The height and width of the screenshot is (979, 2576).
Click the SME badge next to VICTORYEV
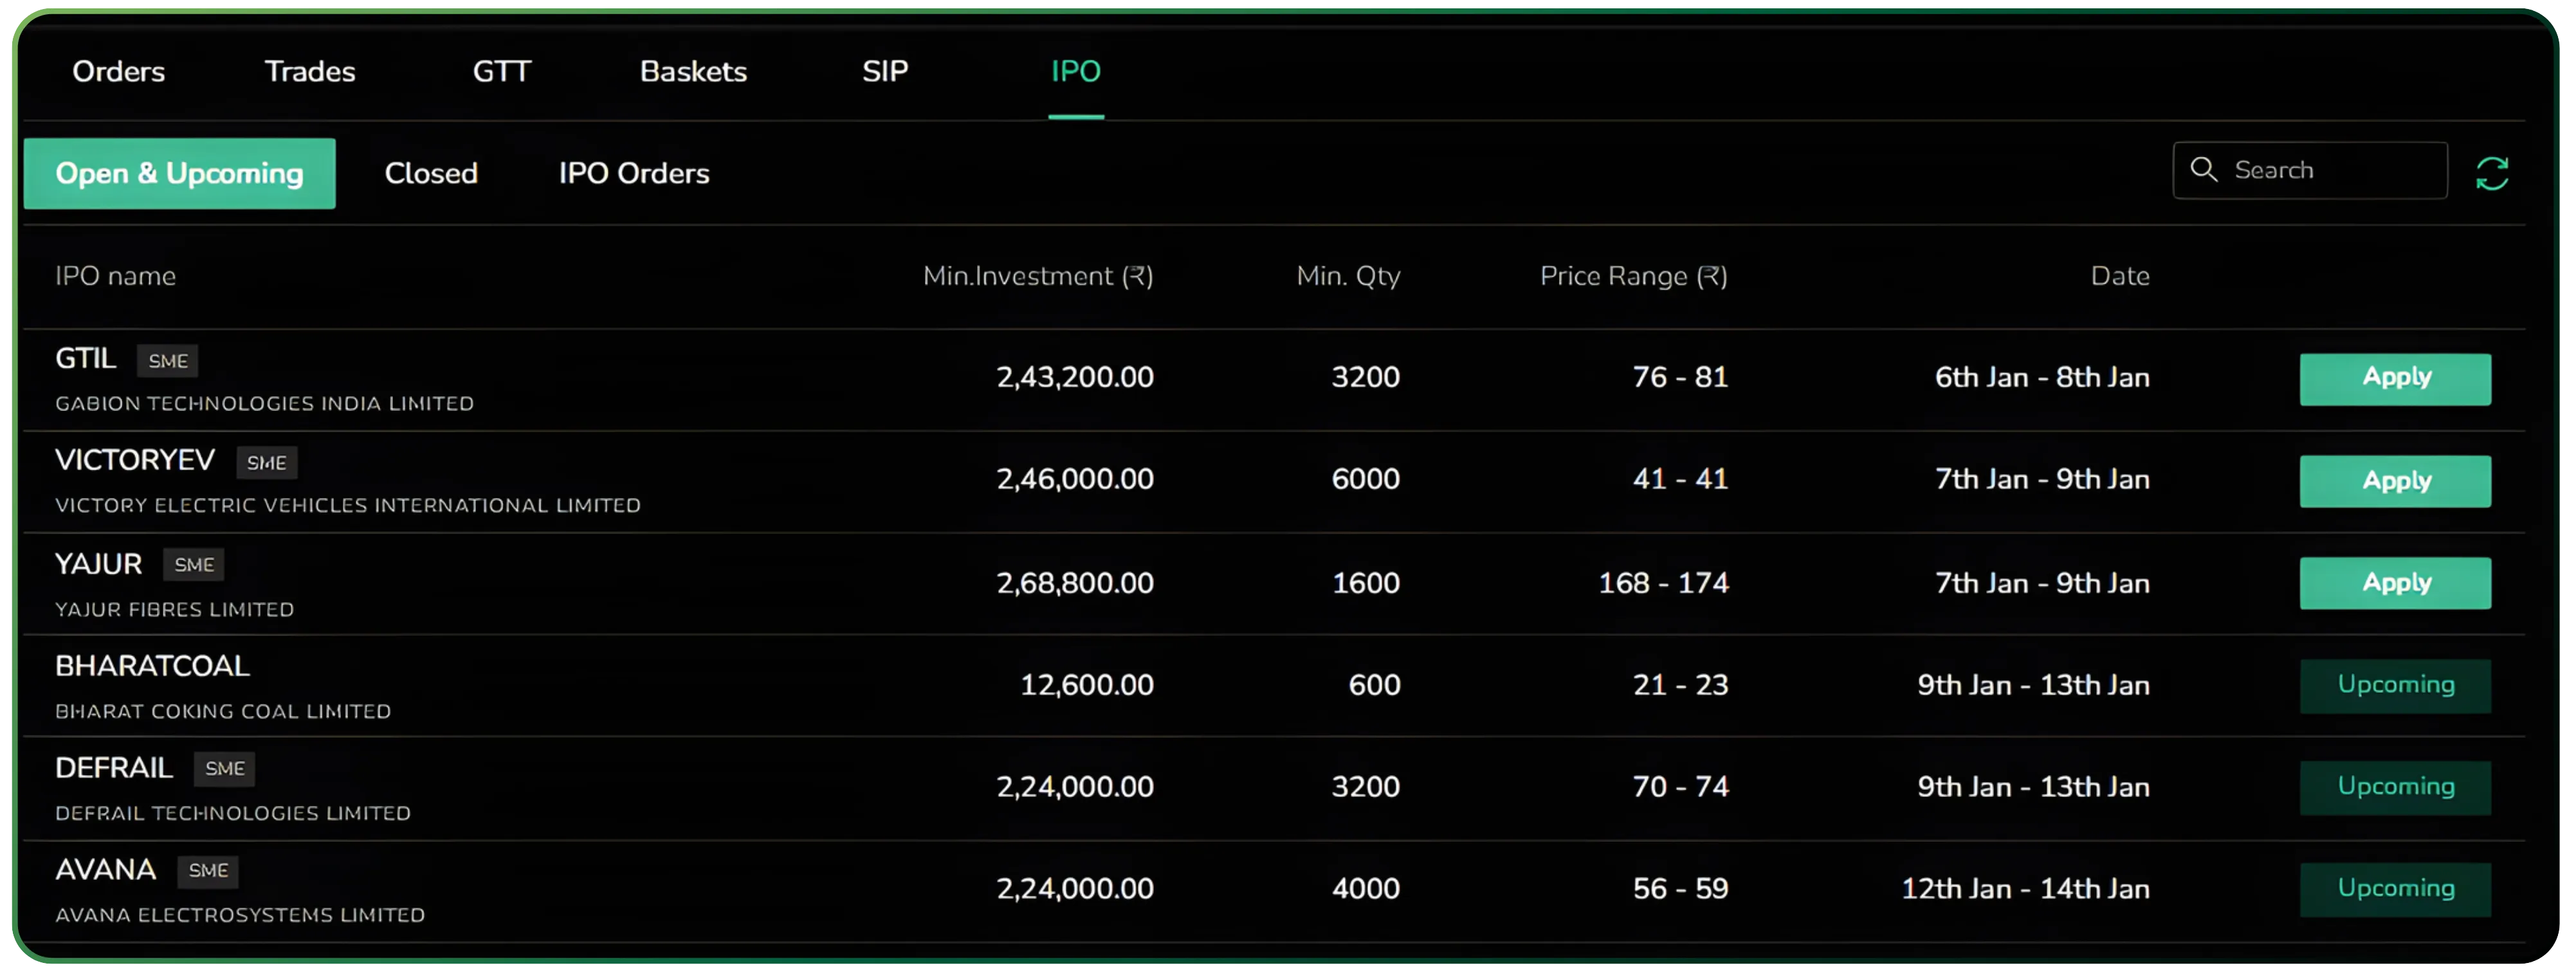(x=266, y=462)
